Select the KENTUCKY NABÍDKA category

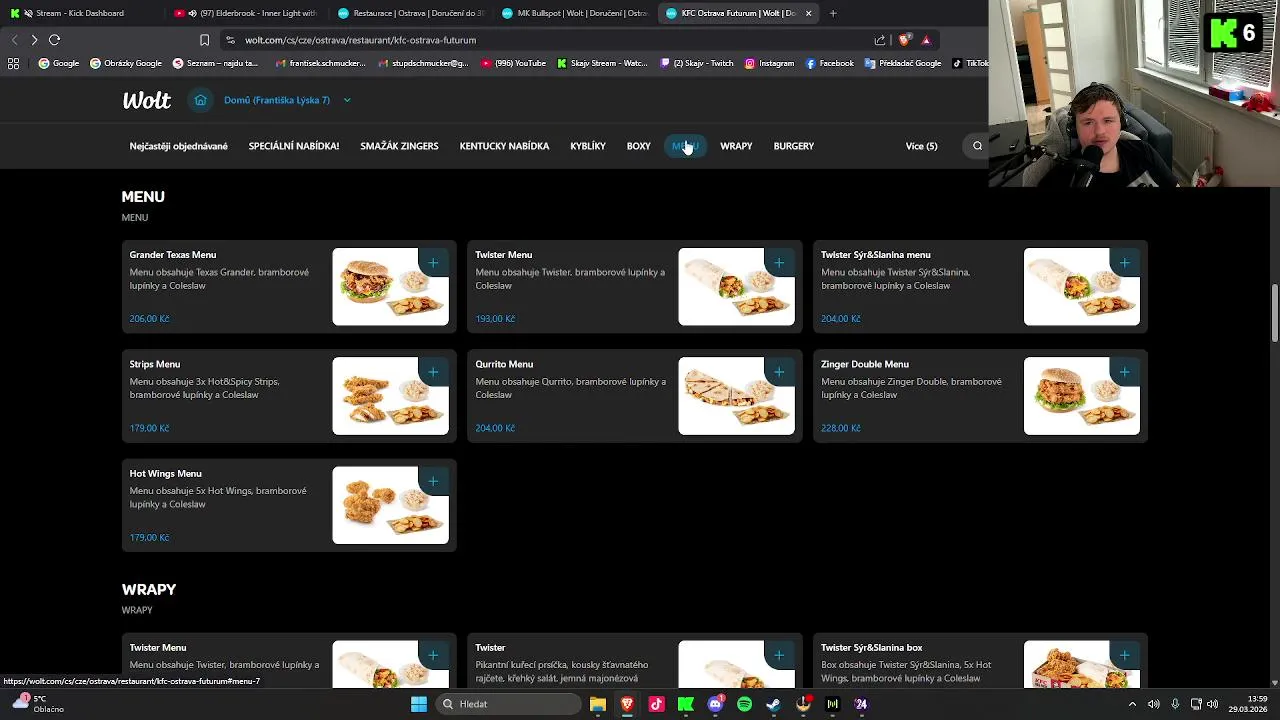(504, 146)
